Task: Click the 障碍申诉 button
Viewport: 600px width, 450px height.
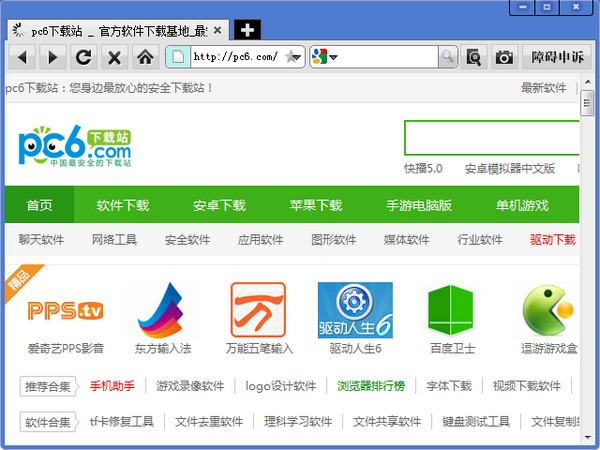Action: point(557,57)
